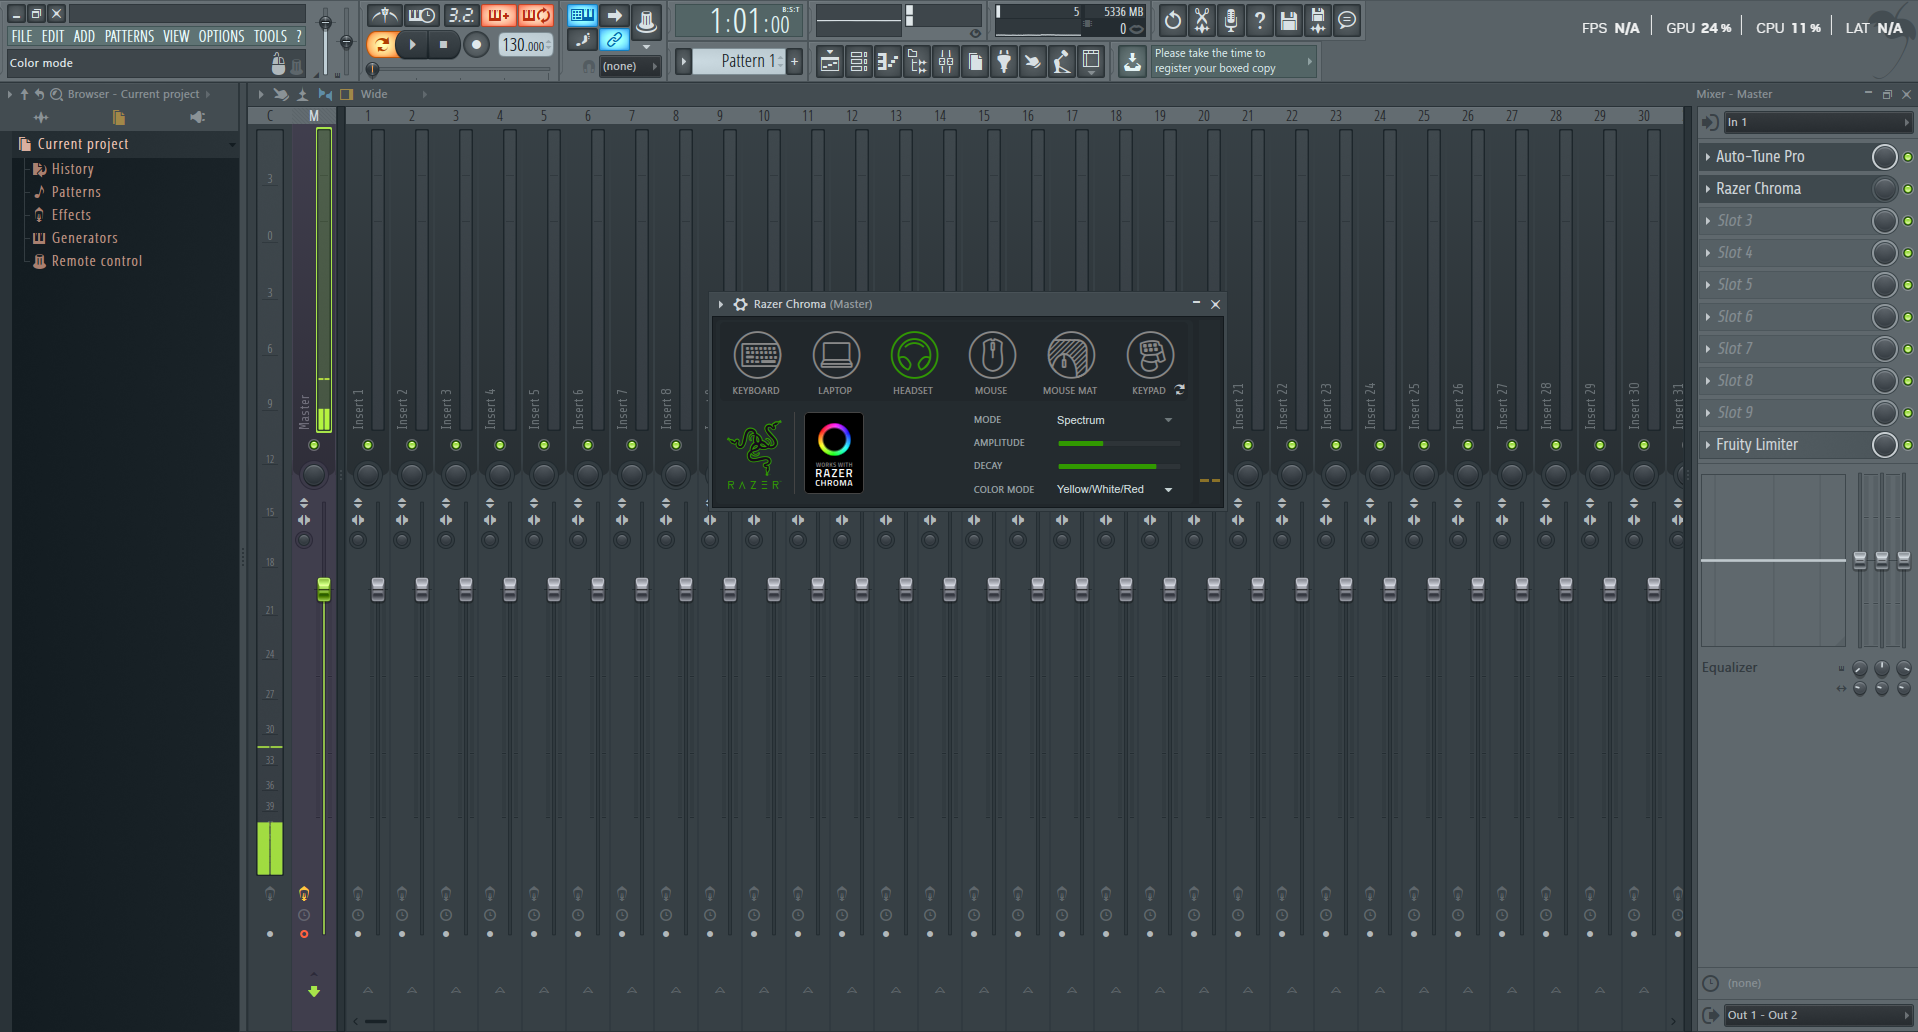
Task: Open the piano roll from toolbar
Action: pos(888,62)
